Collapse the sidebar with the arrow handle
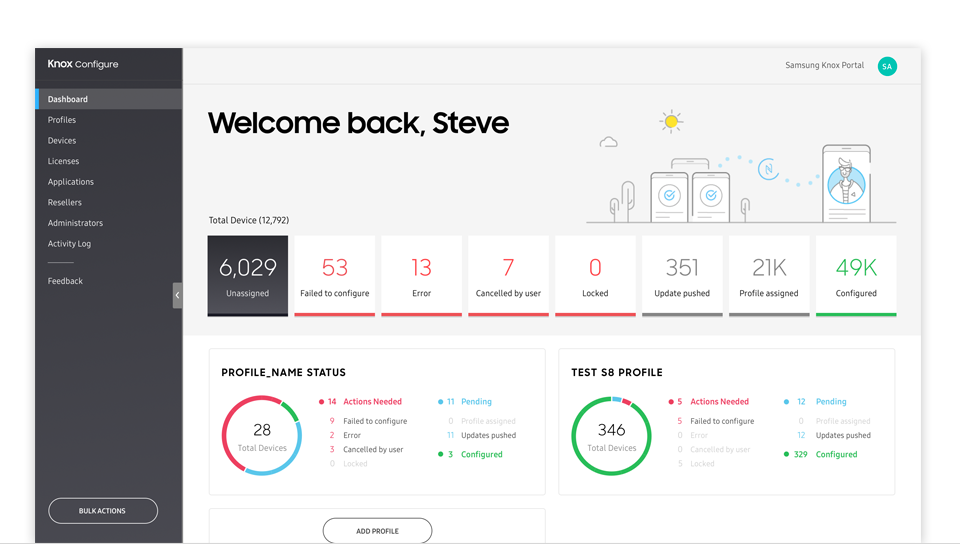Viewport: 960px width, 544px height. (x=178, y=296)
